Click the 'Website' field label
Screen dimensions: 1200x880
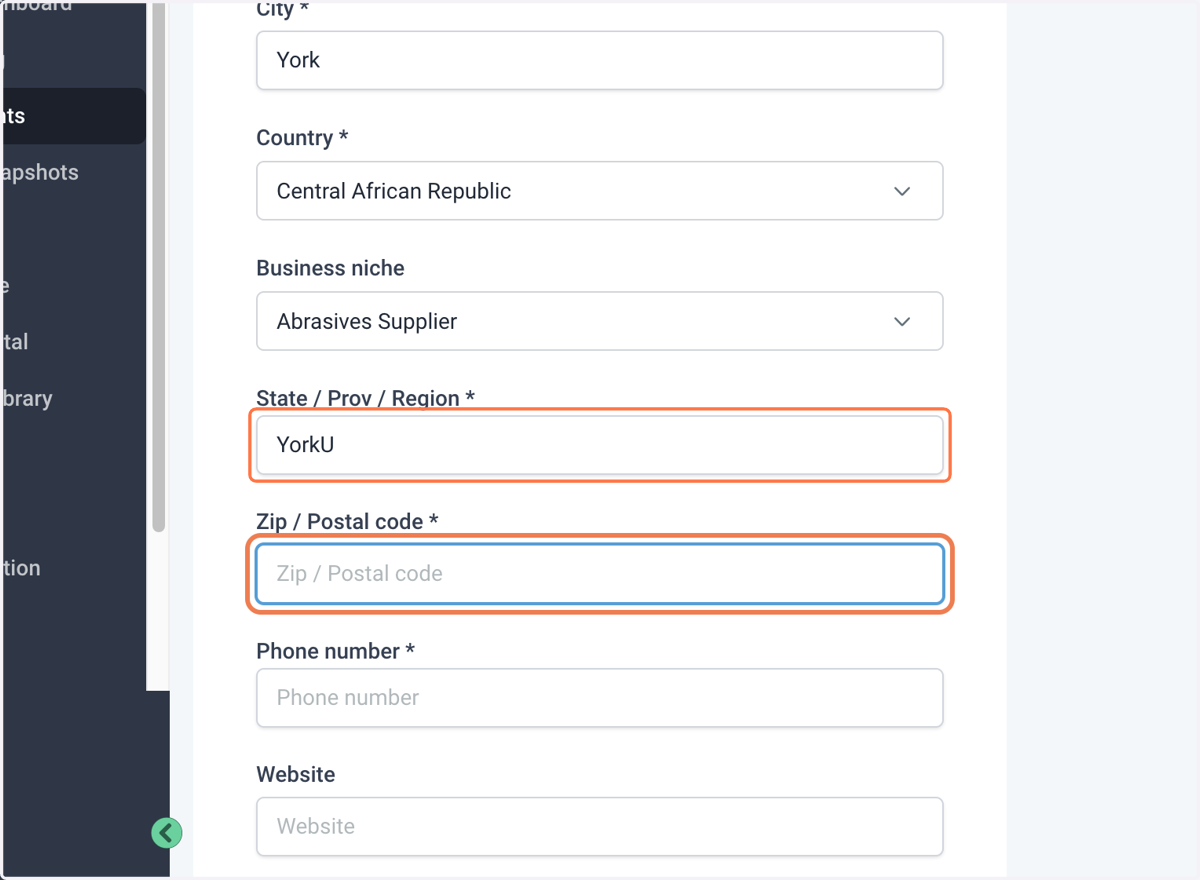[296, 774]
